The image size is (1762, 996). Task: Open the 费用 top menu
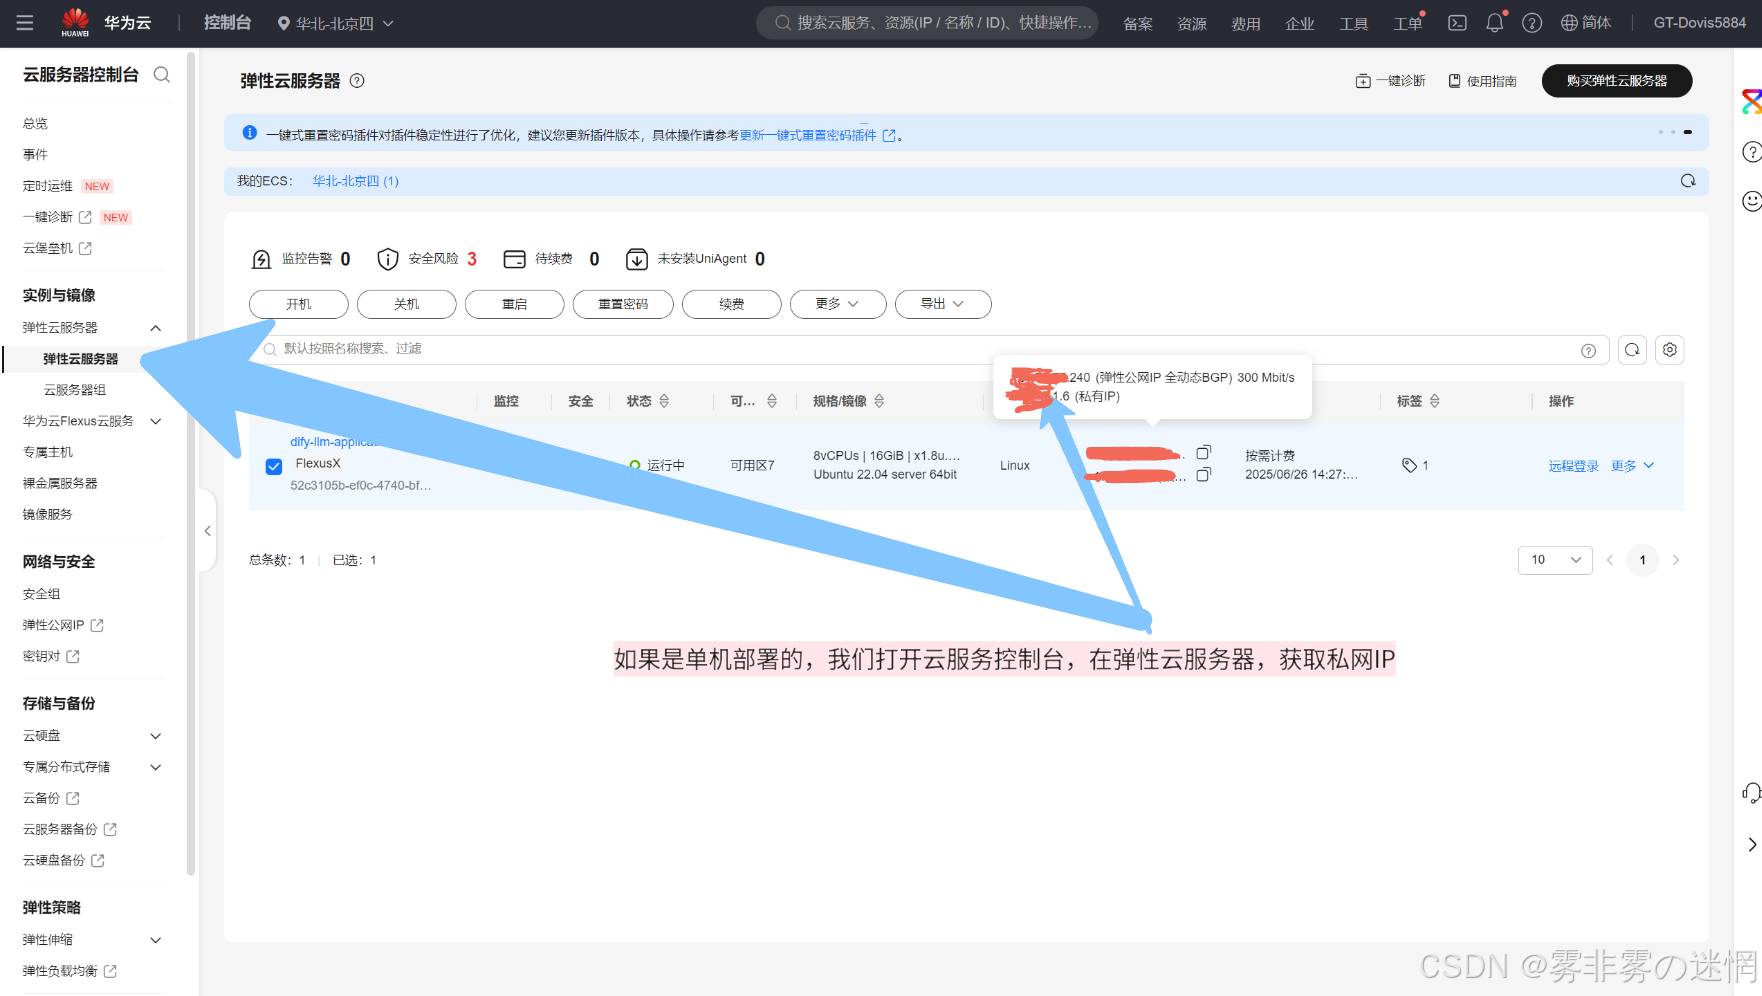[1246, 23]
